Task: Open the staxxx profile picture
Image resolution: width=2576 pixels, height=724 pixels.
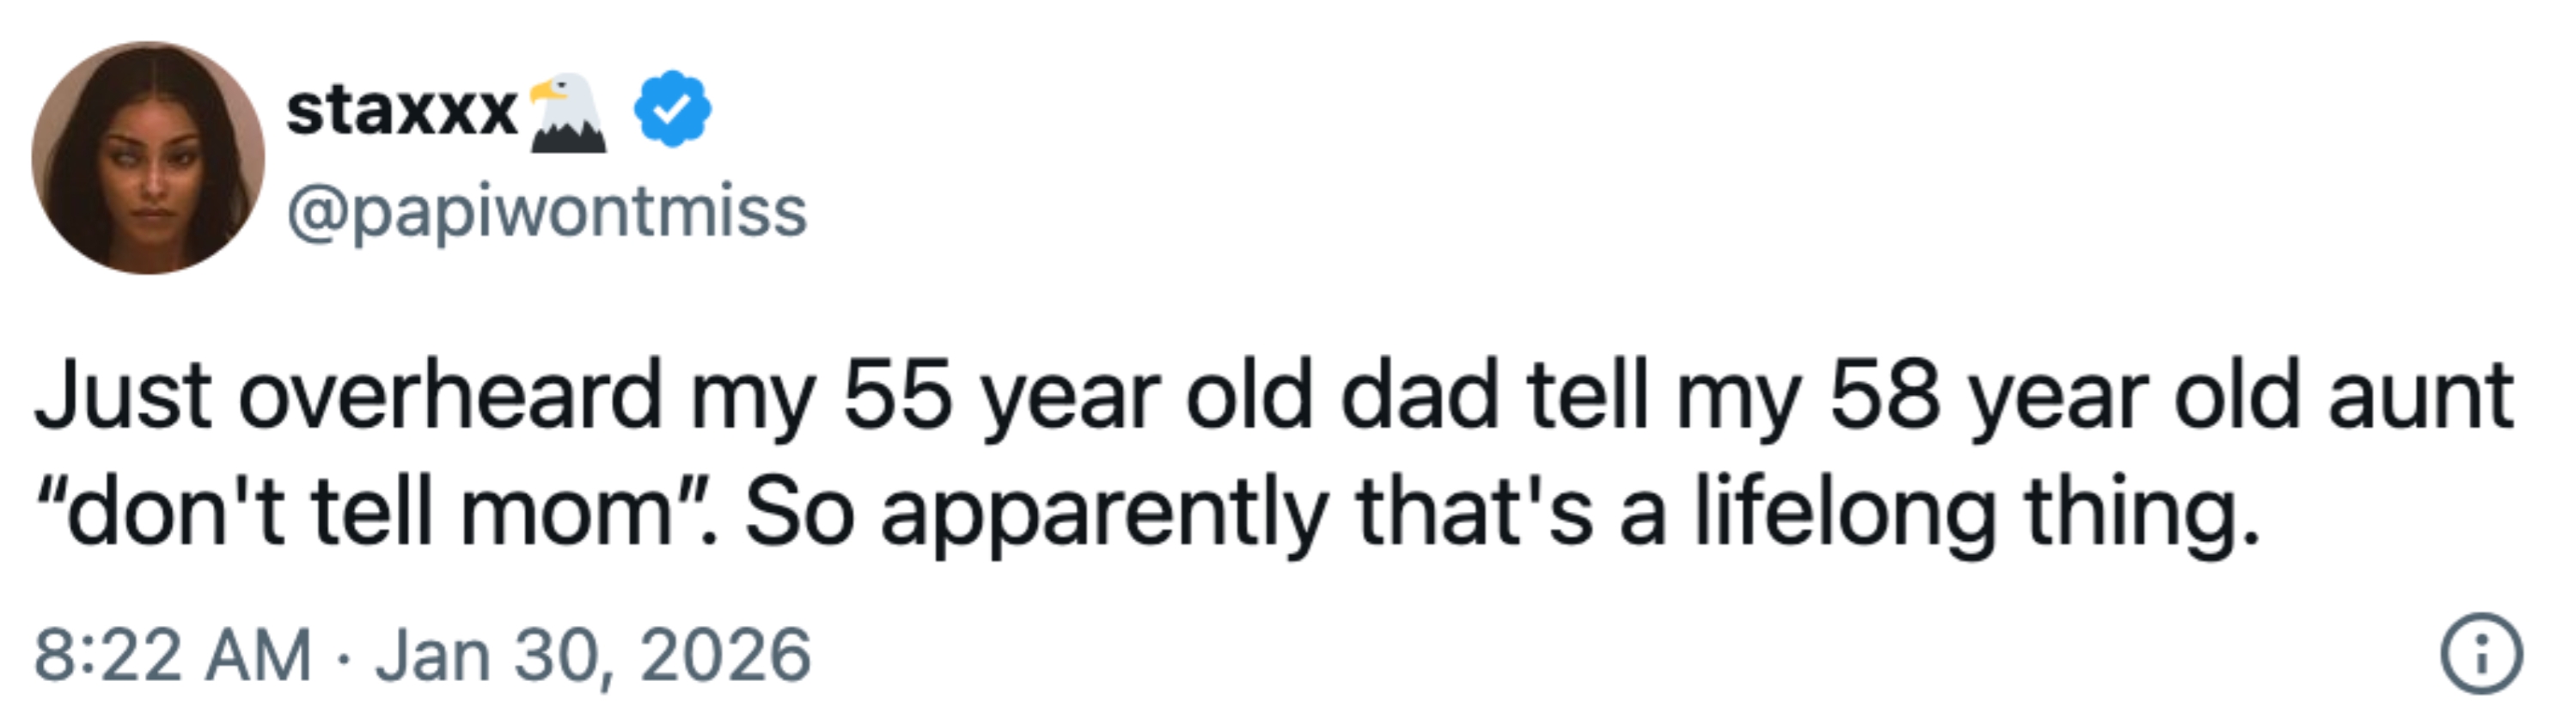Action: click(148, 158)
